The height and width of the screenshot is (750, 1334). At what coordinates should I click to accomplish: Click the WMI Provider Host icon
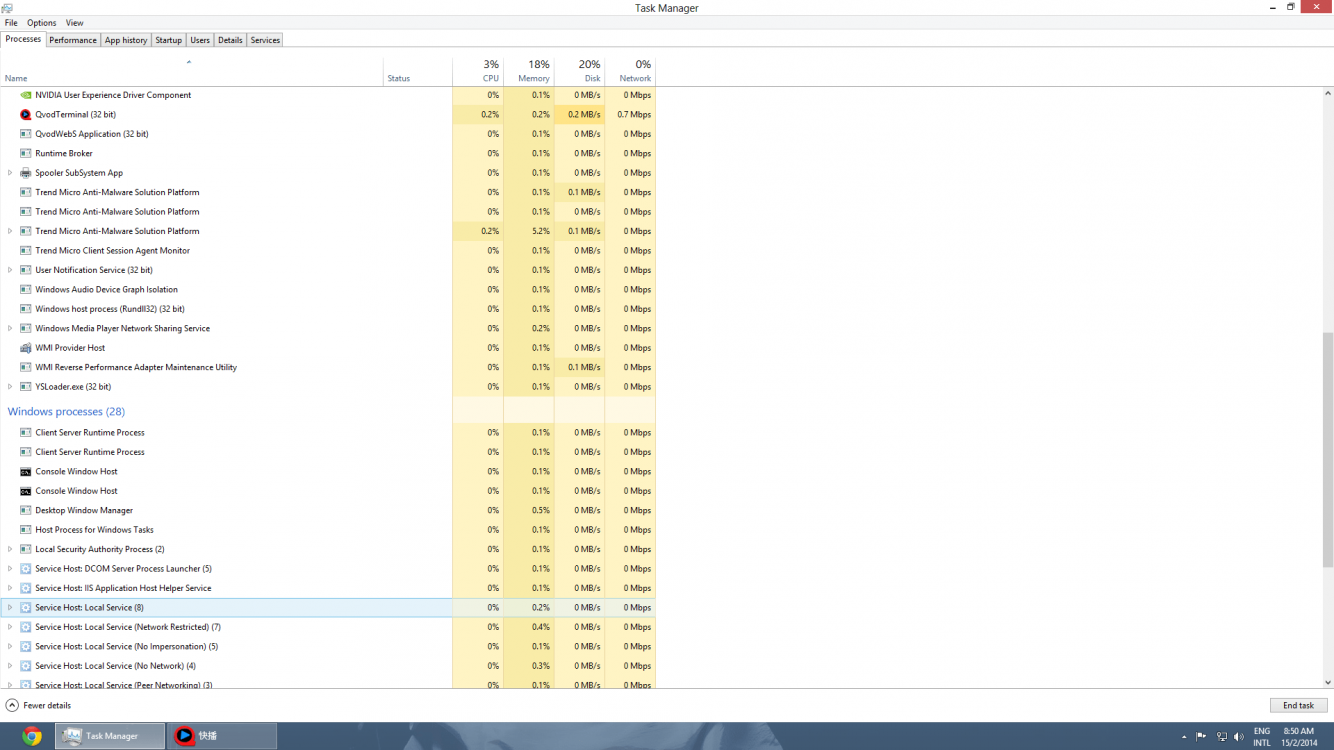click(x=26, y=348)
